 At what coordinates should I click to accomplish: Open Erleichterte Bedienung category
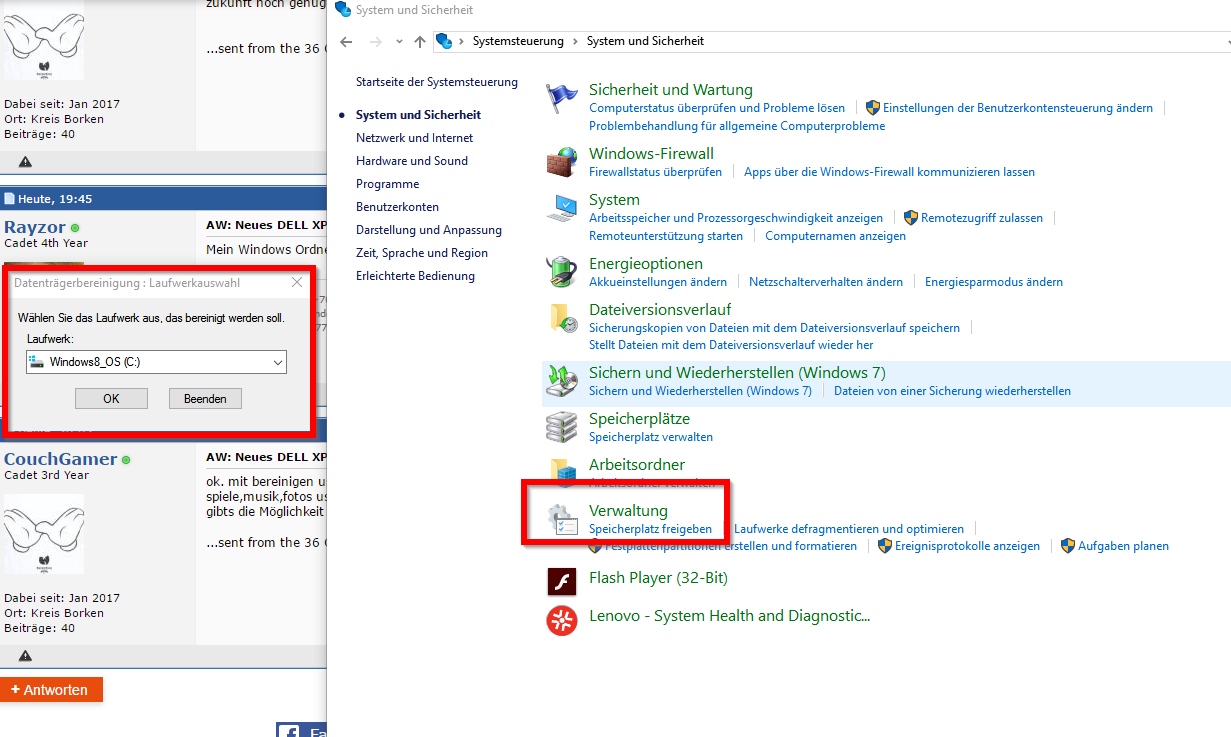(416, 276)
